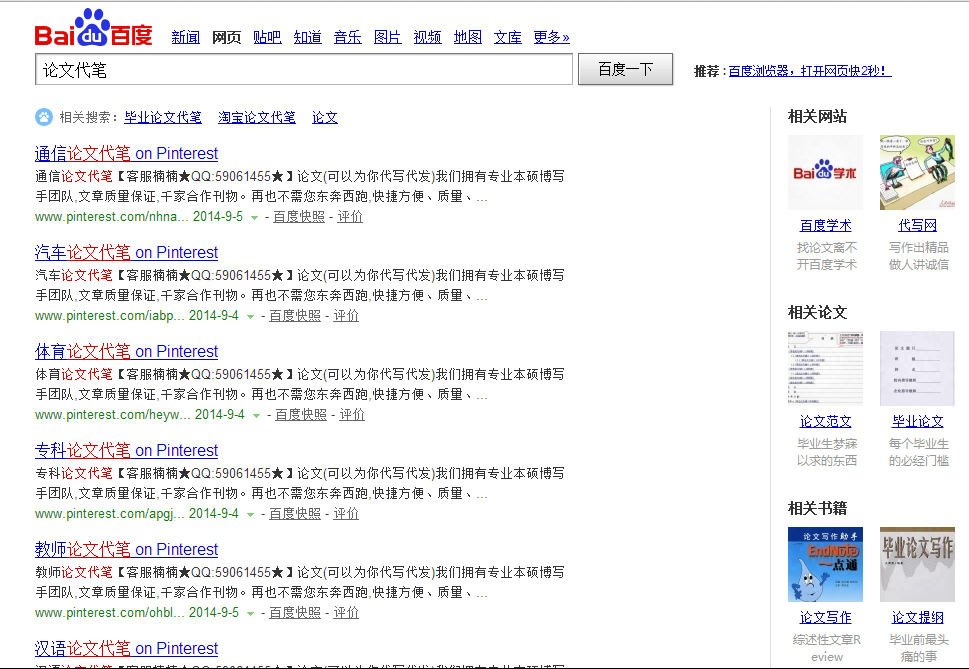The width and height of the screenshot is (969, 669).
Task: Open the 更多» menu link
Action: click(x=551, y=37)
